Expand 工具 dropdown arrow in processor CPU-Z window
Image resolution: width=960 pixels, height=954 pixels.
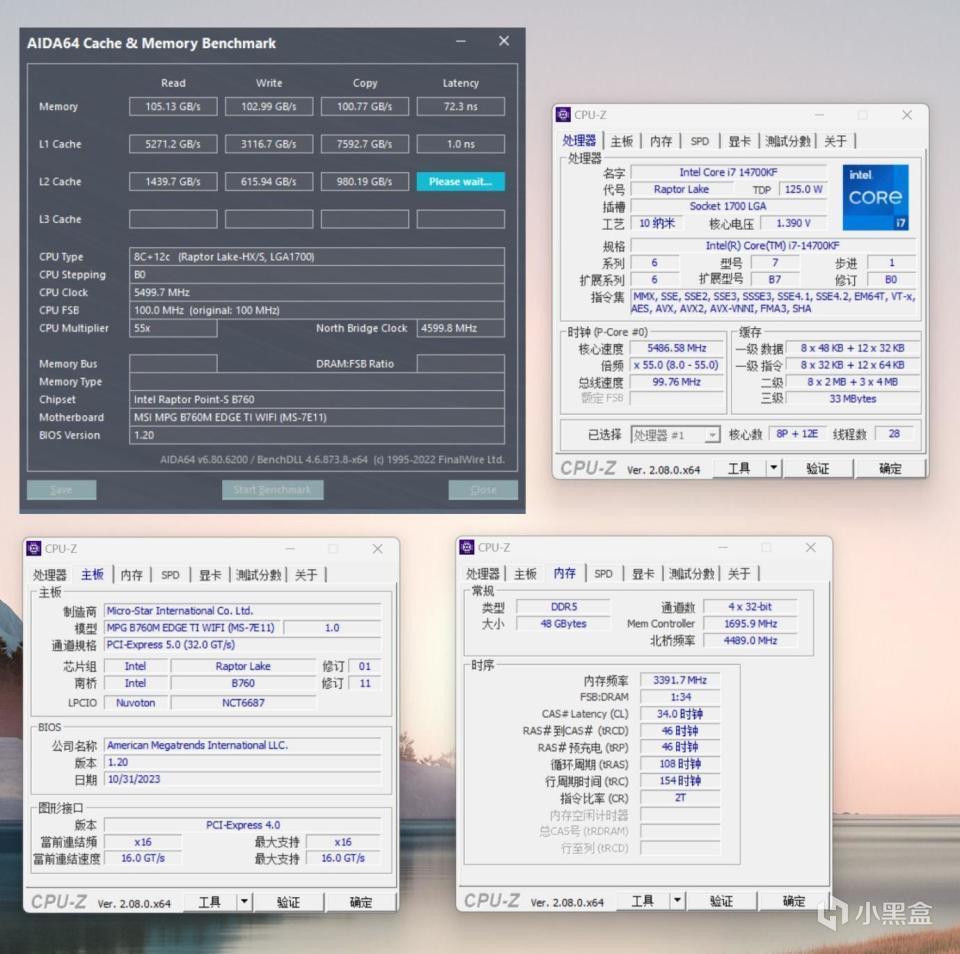[773, 468]
